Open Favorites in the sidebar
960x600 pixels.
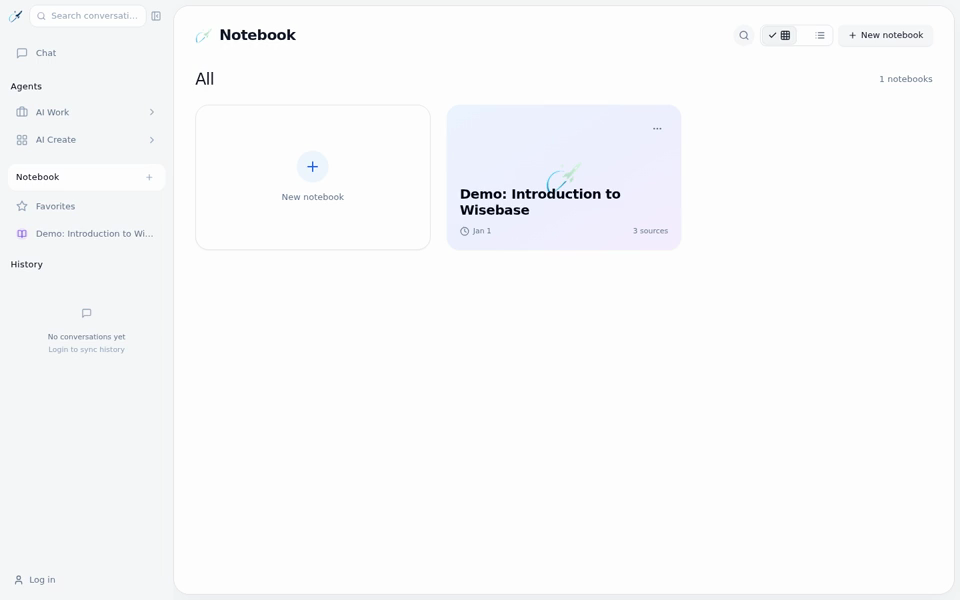pyautogui.click(x=86, y=206)
